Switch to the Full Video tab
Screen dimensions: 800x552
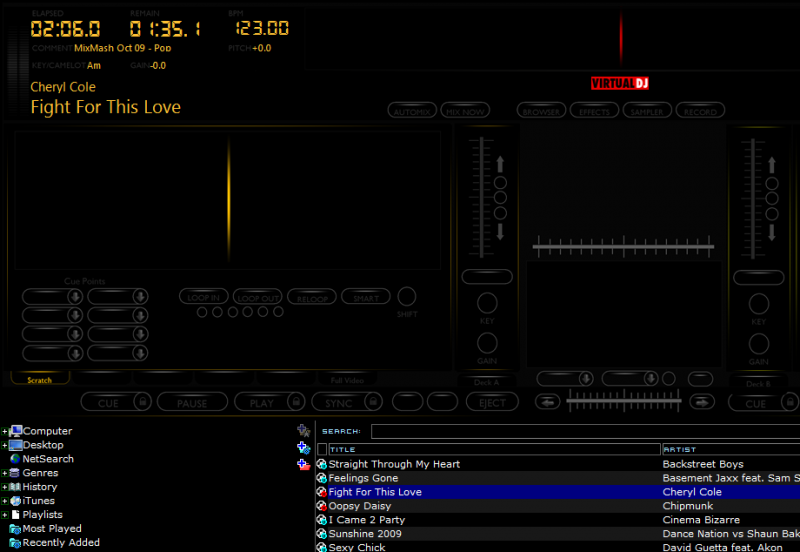coord(347,379)
